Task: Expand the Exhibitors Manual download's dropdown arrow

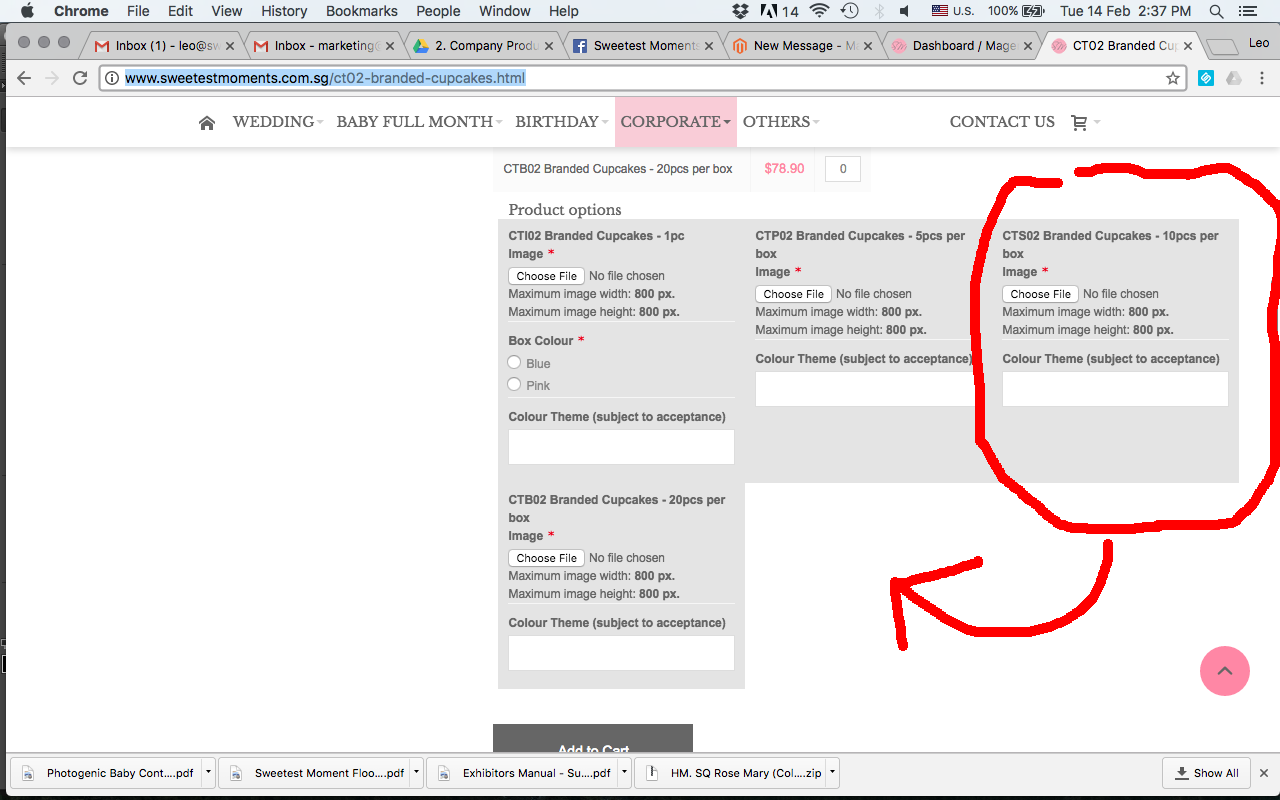Action: click(x=624, y=772)
